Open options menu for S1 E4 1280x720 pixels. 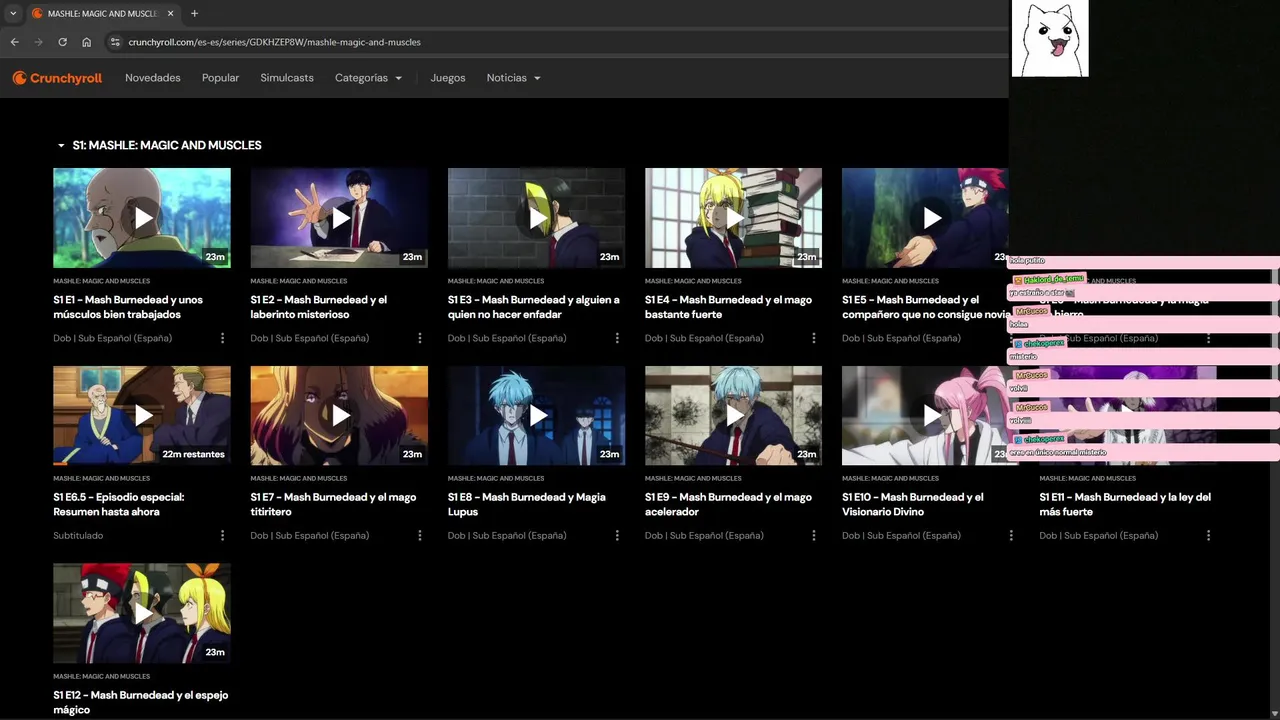tap(813, 338)
